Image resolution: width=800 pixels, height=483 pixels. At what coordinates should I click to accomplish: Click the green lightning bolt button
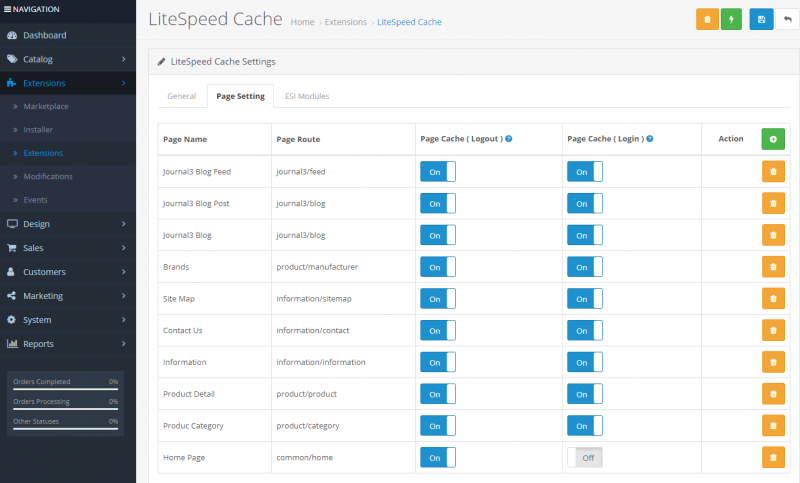click(731, 19)
